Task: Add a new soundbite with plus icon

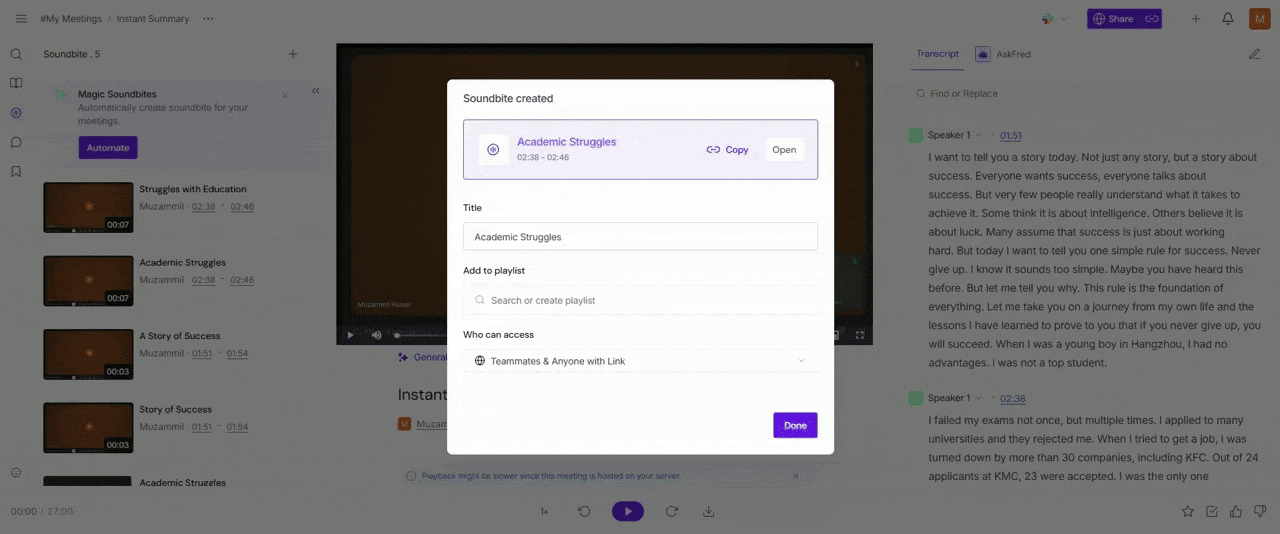Action: coord(293,54)
